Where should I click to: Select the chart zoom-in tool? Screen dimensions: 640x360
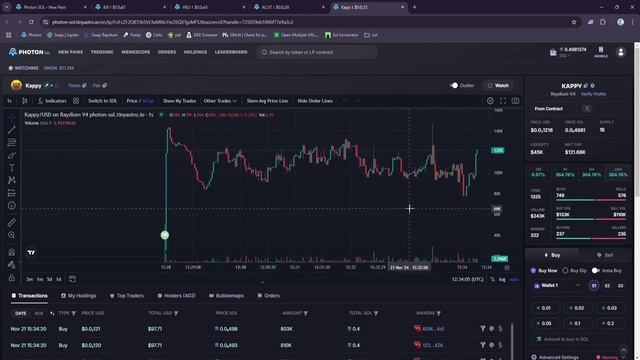[11, 235]
